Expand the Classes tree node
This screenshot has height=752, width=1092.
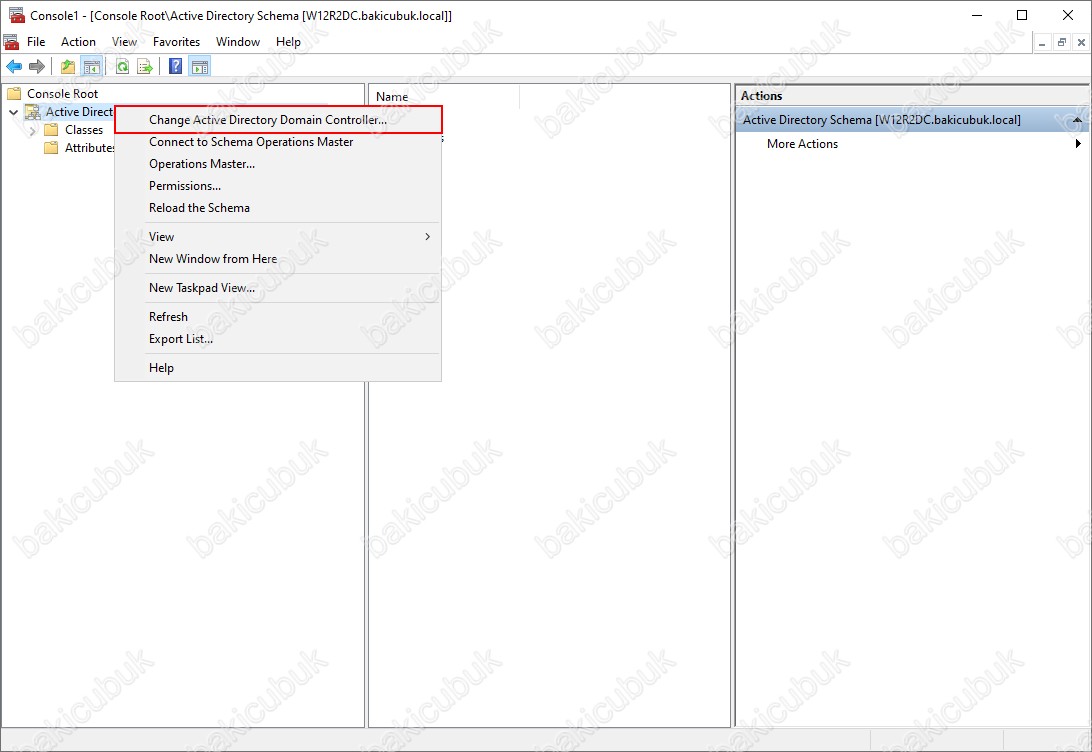pos(32,130)
